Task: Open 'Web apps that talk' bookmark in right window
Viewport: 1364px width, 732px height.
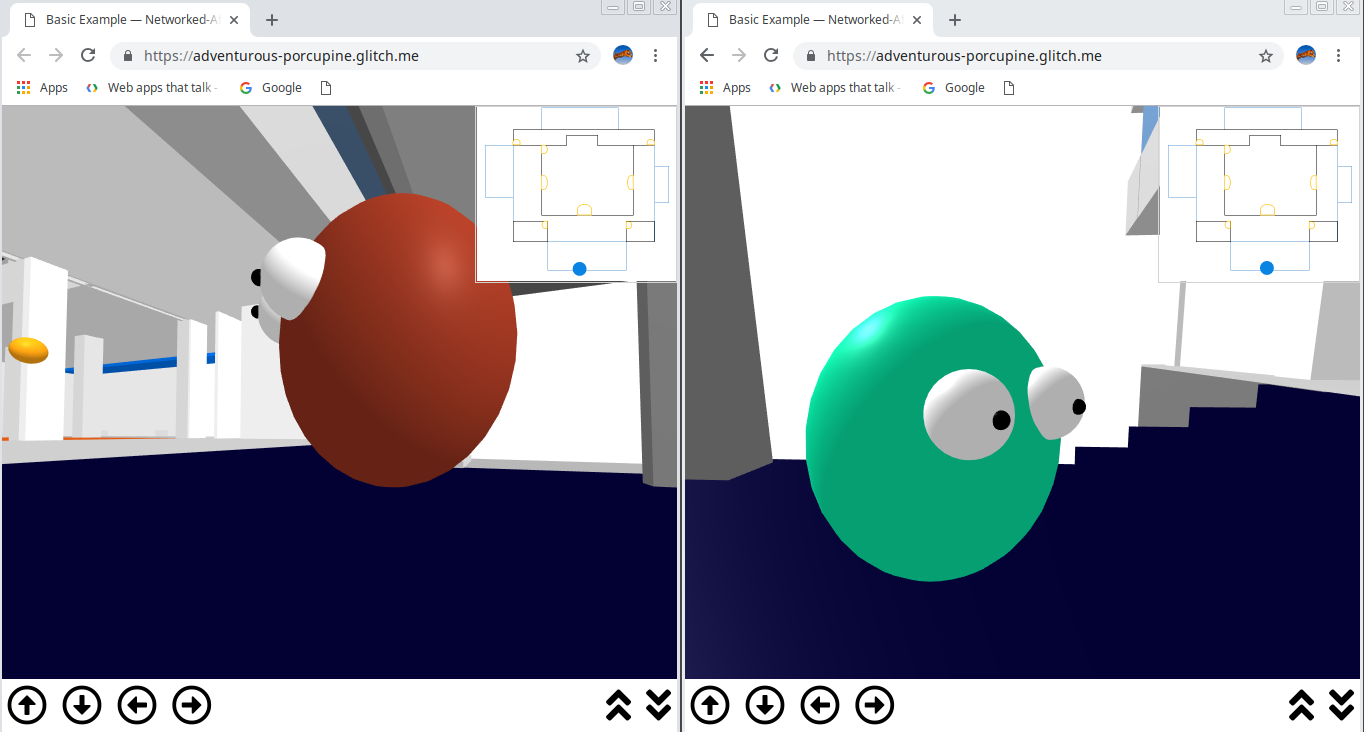Action: pos(834,88)
